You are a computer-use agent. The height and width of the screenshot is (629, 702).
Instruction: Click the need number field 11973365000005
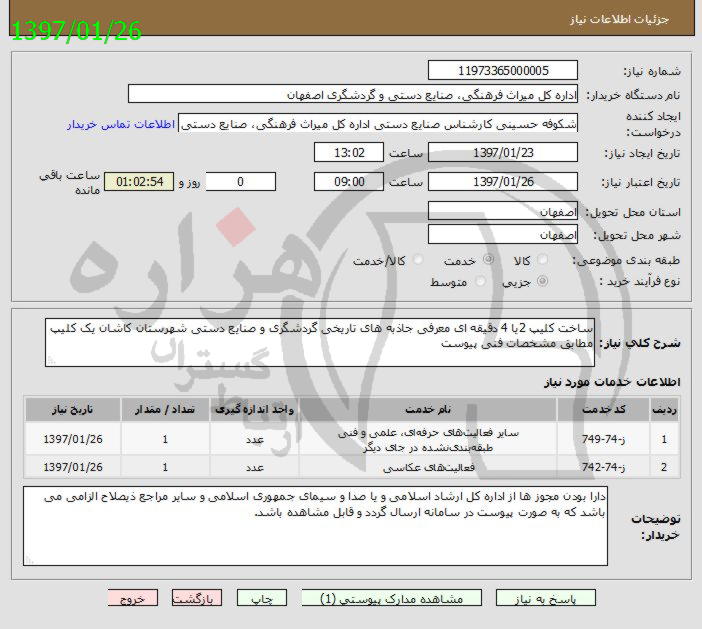click(x=503, y=71)
